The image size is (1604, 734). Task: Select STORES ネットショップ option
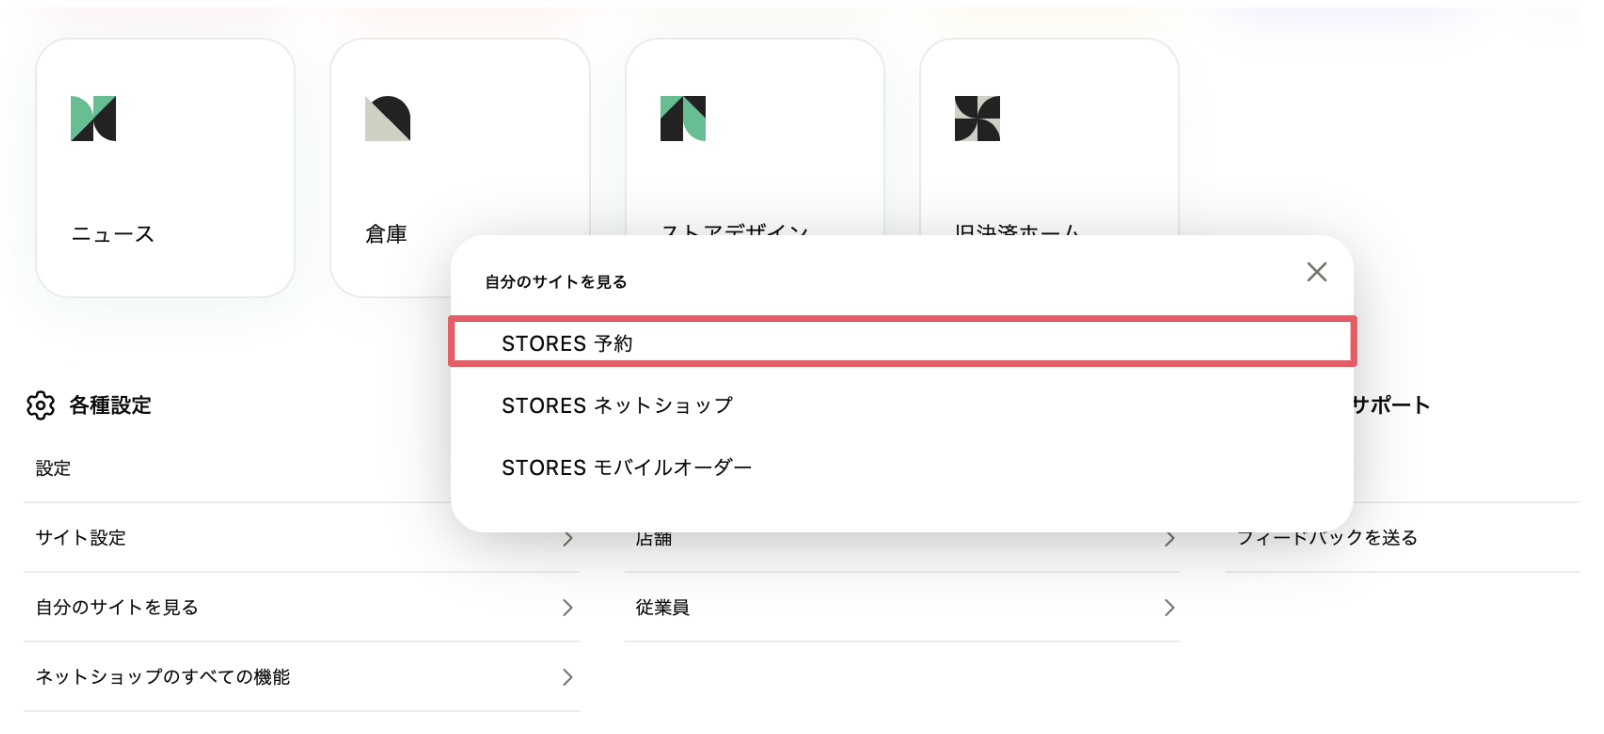(x=617, y=405)
